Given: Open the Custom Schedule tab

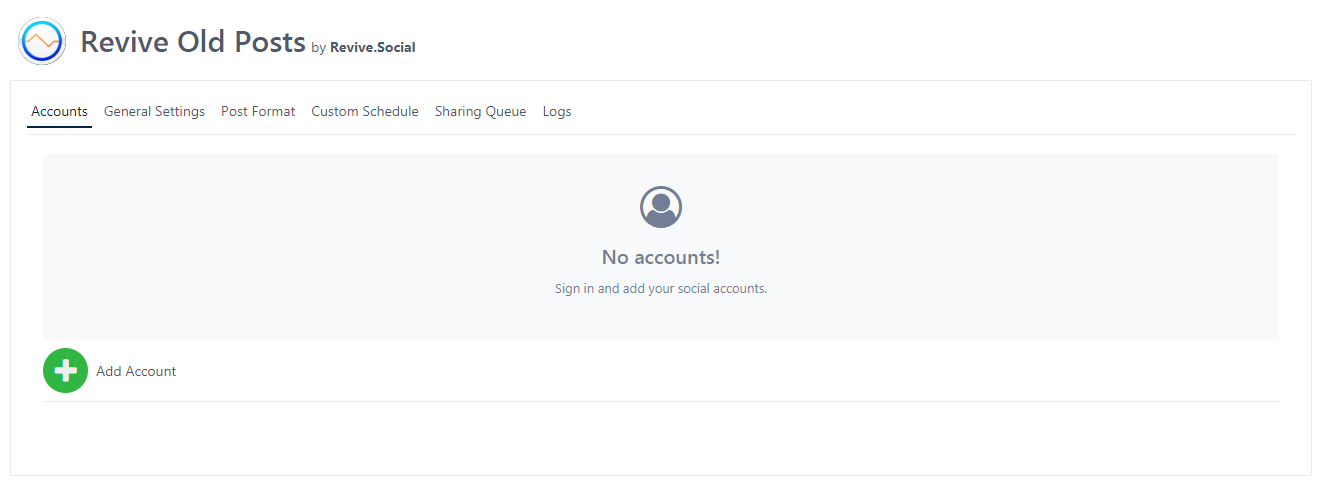Looking at the screenshot, I should click(x=365, y=112).
